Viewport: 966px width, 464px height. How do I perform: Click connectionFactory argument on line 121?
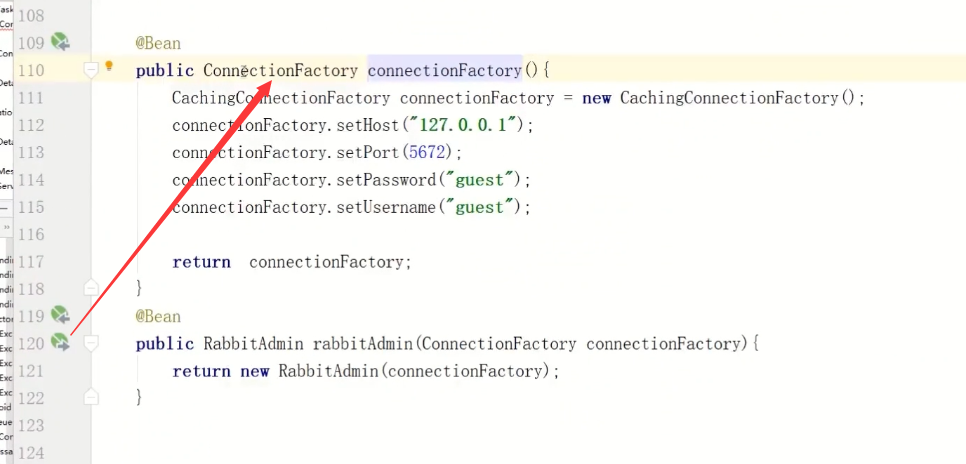466,372
